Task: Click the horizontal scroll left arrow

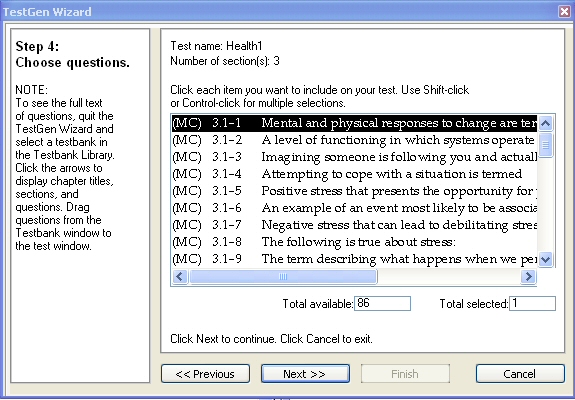Action: [180, 276]
